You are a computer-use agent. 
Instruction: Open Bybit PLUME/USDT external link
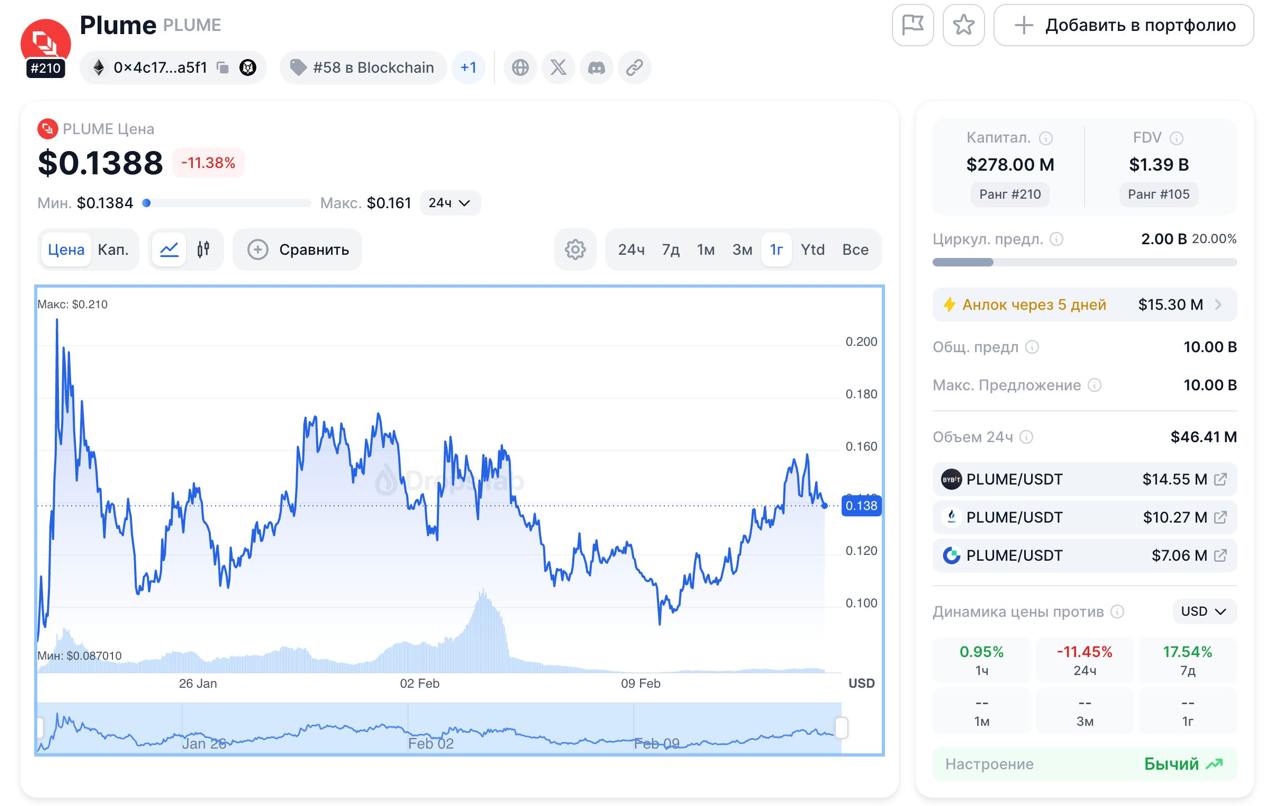point(1220,480)
